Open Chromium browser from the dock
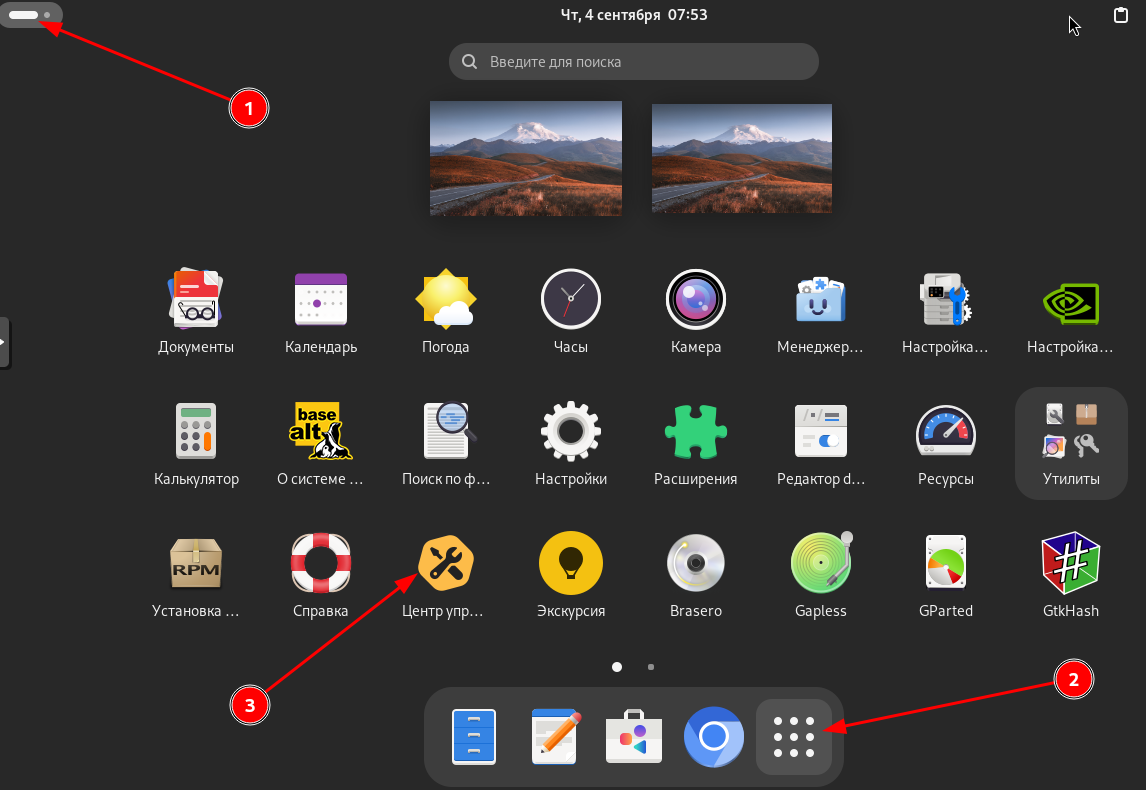Screen dimensions: 1146x790 pyautogui.click(x=713, y=737)
